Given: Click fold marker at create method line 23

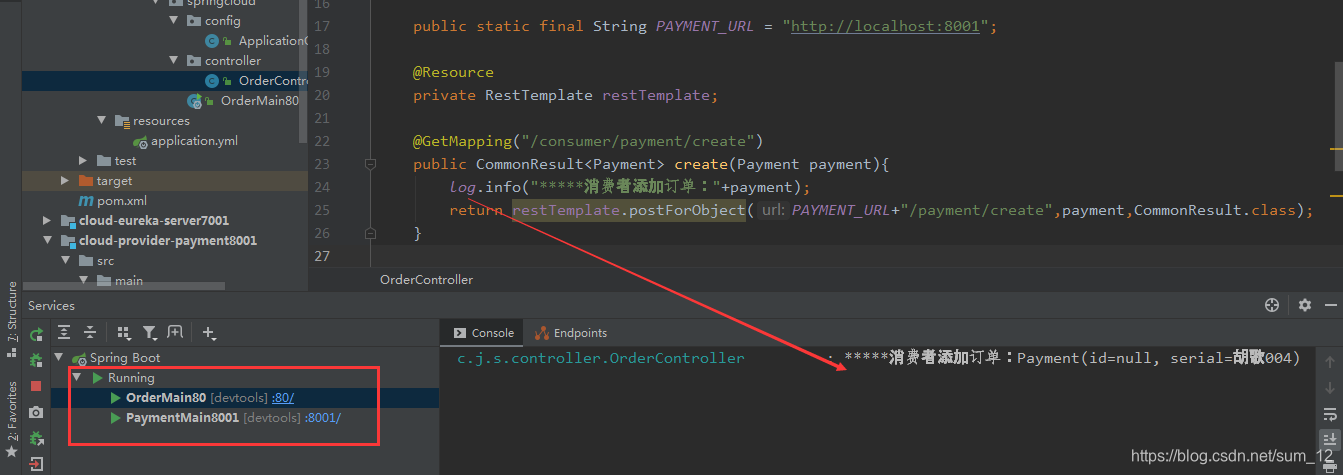Looking at the screenshot, I should pyautogui.click(x=370, y=163).
